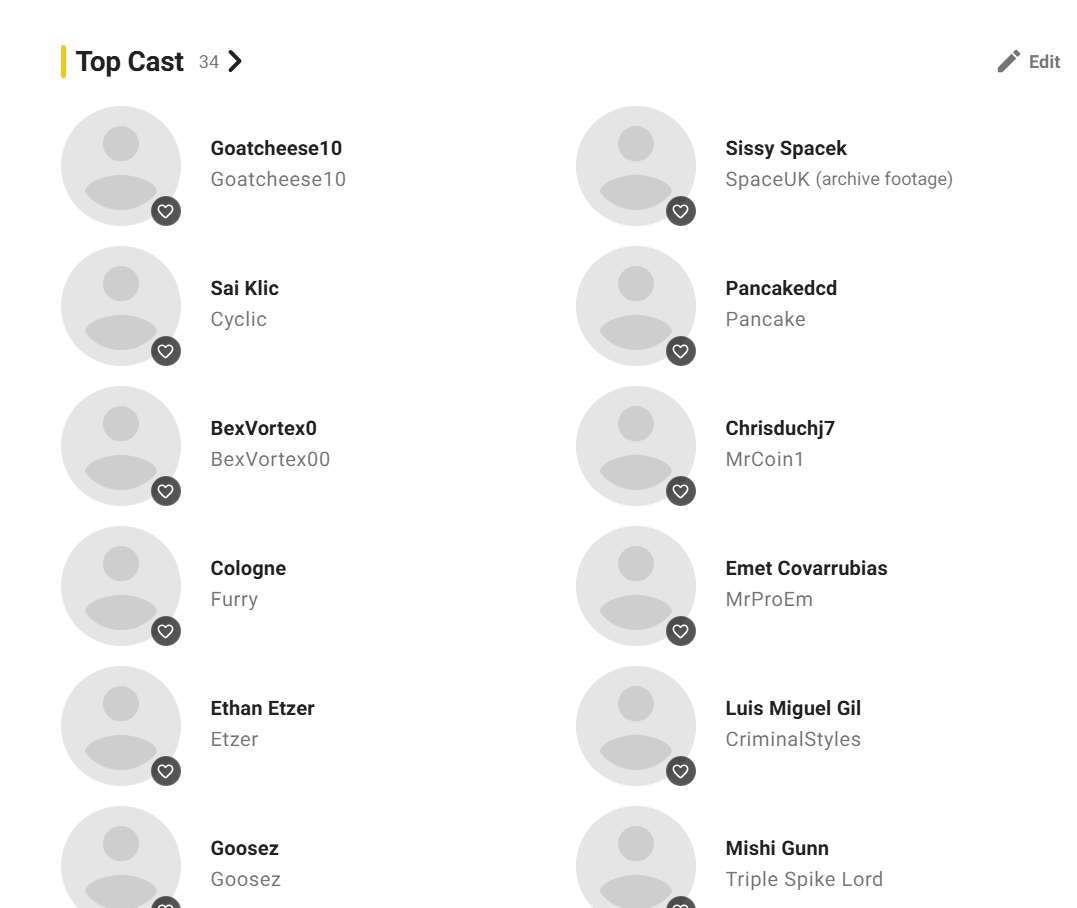Select the Sai Klic name link
1077x908 pixels.
pos(245,288)
